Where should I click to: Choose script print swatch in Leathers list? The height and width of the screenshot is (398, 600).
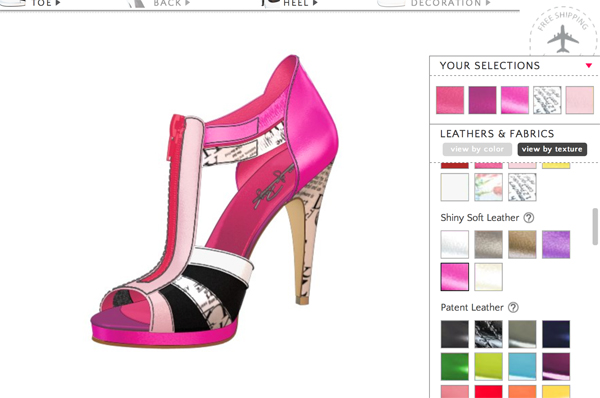click(x=522, y=187)
